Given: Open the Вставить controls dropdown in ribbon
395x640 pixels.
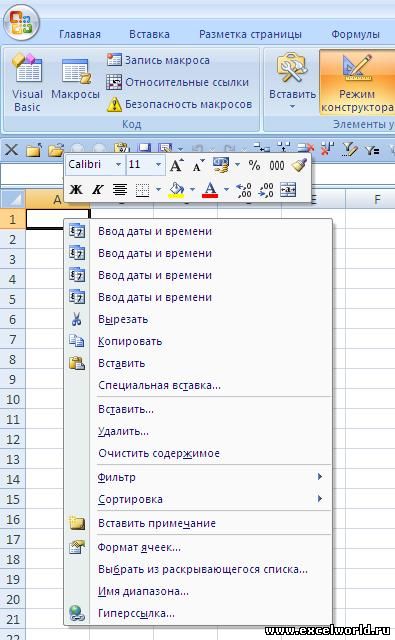Looking at the screenshot, I should click(x=292, y=83).
